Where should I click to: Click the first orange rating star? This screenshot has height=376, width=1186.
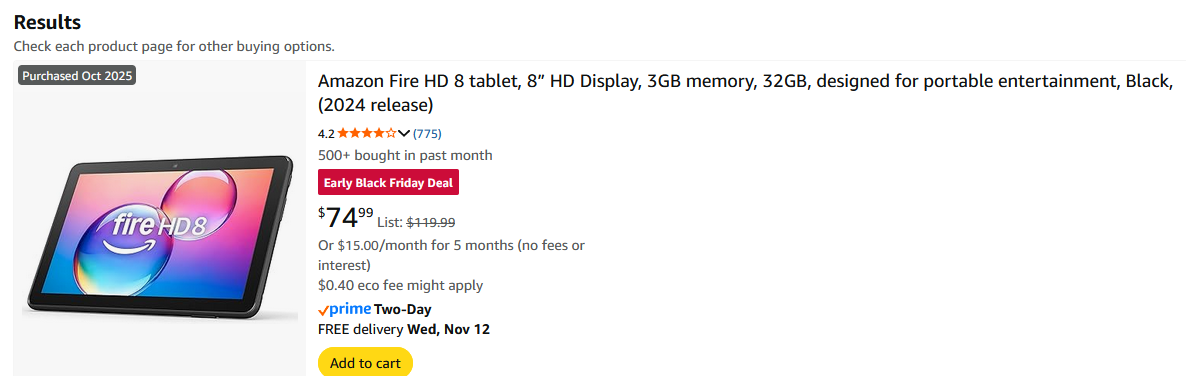(x=343, y=134)
